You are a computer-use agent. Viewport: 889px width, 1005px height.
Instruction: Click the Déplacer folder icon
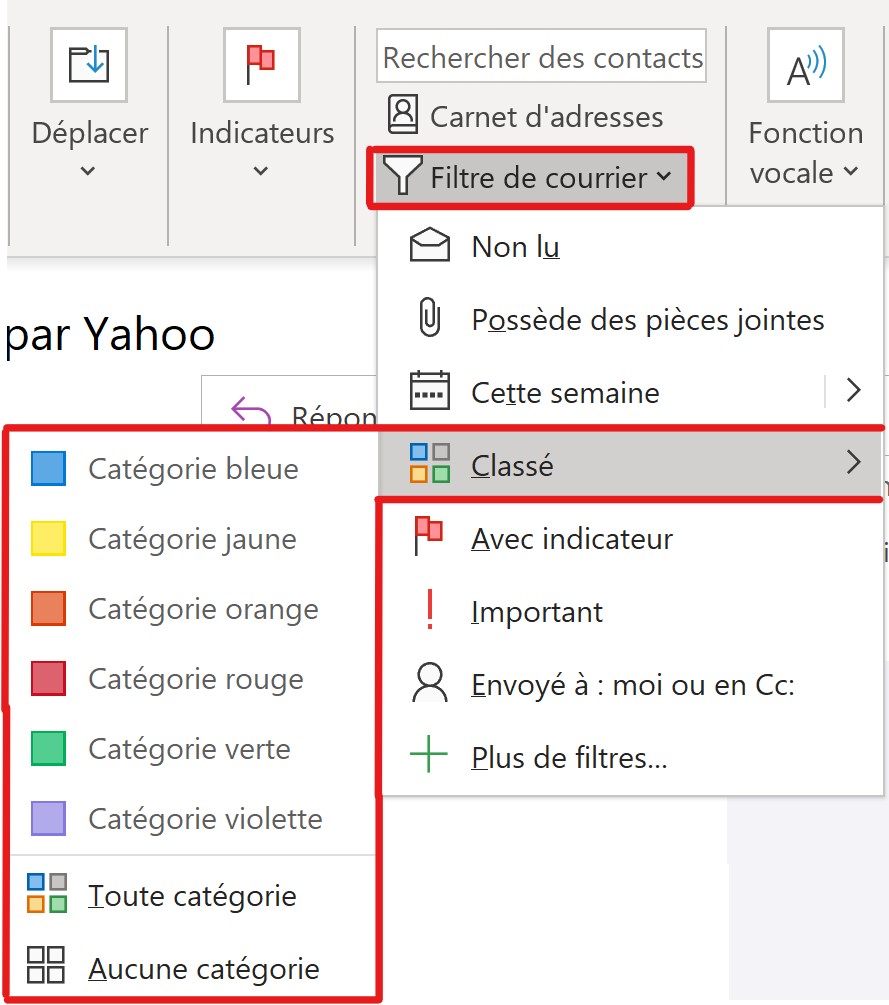tap(89, 65)
